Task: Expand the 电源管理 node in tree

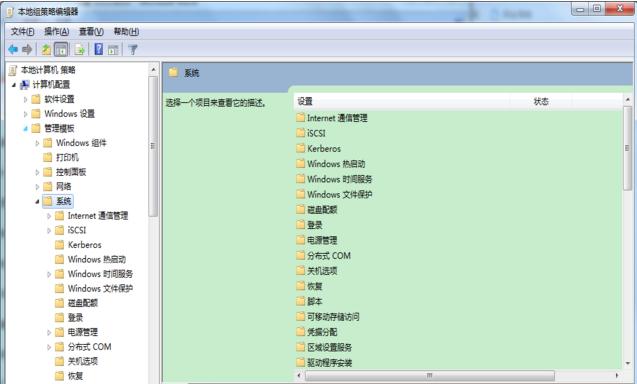Action: (49, 332)
